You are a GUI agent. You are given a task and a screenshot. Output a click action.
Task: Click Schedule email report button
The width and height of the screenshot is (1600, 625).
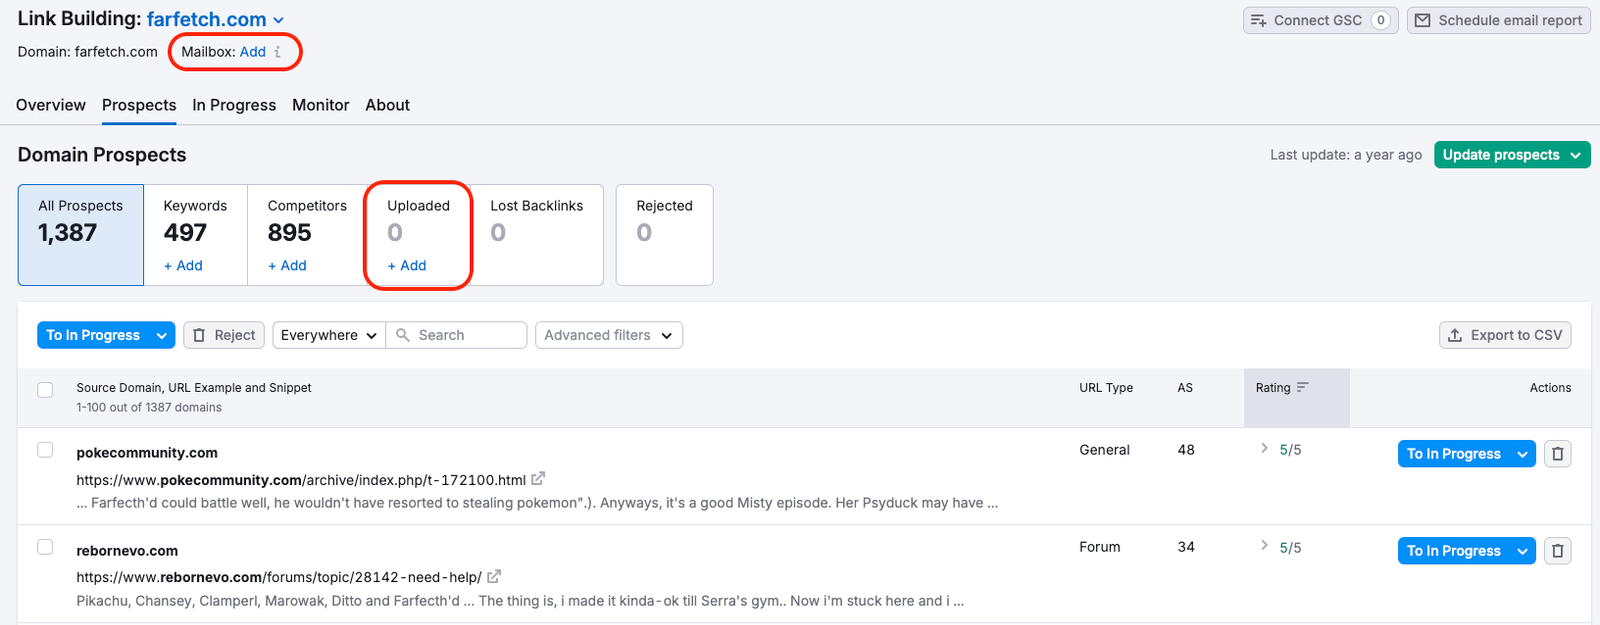[1499, 20]
